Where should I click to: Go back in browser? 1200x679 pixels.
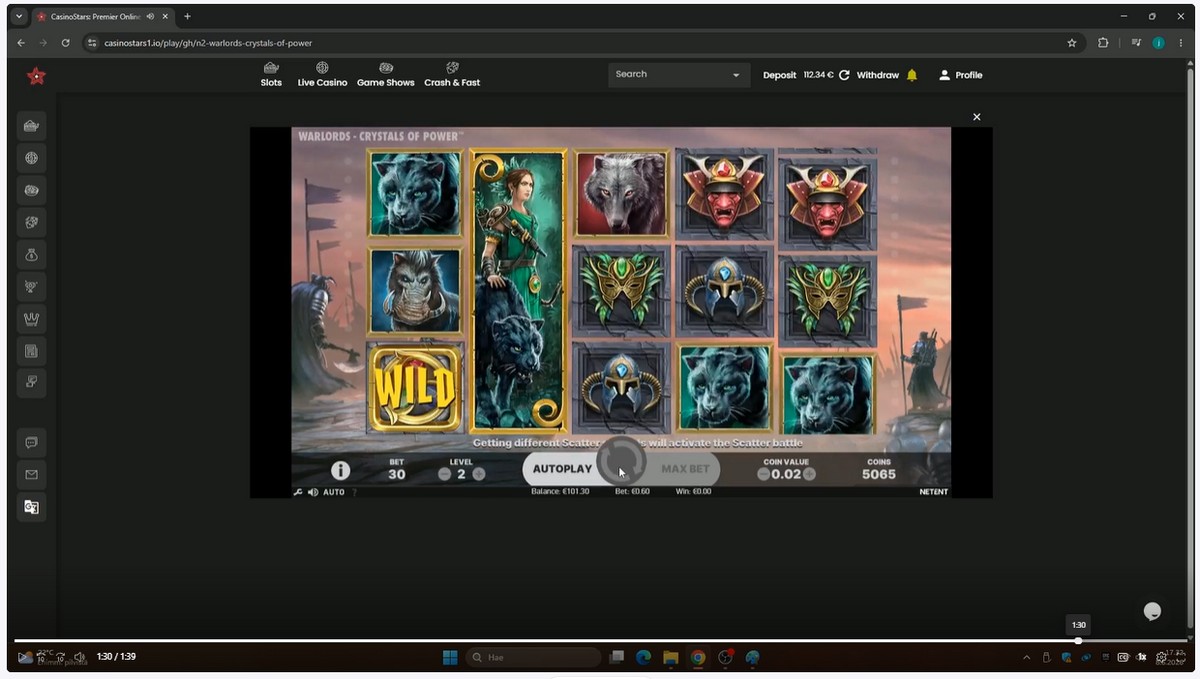tap(21, 43)
